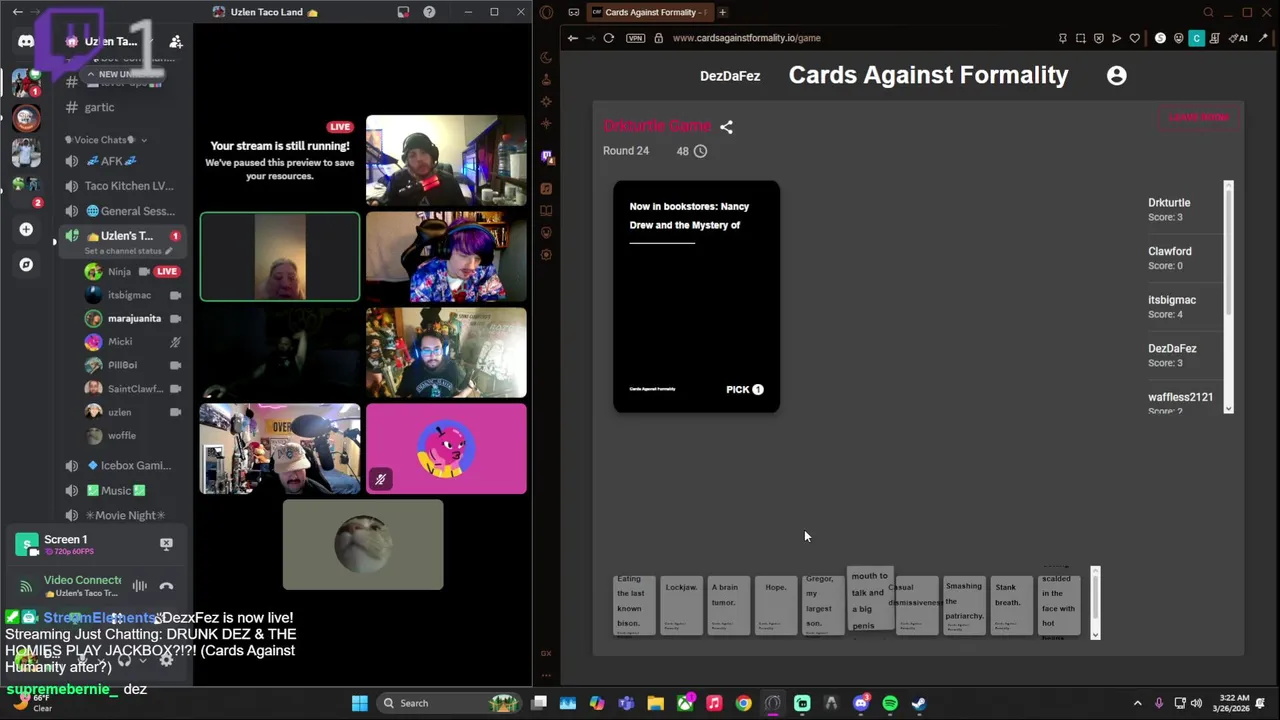Select the Hope white card

click(x=775, y=604)
